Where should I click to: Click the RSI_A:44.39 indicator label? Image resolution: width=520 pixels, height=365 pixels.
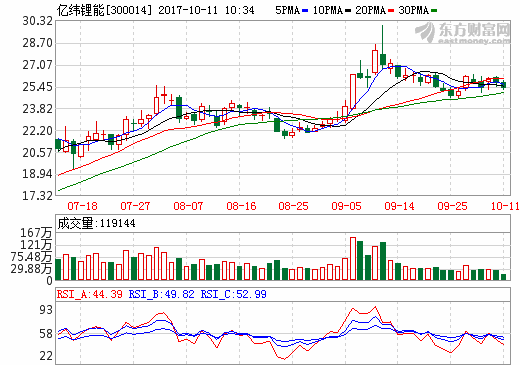89,294
